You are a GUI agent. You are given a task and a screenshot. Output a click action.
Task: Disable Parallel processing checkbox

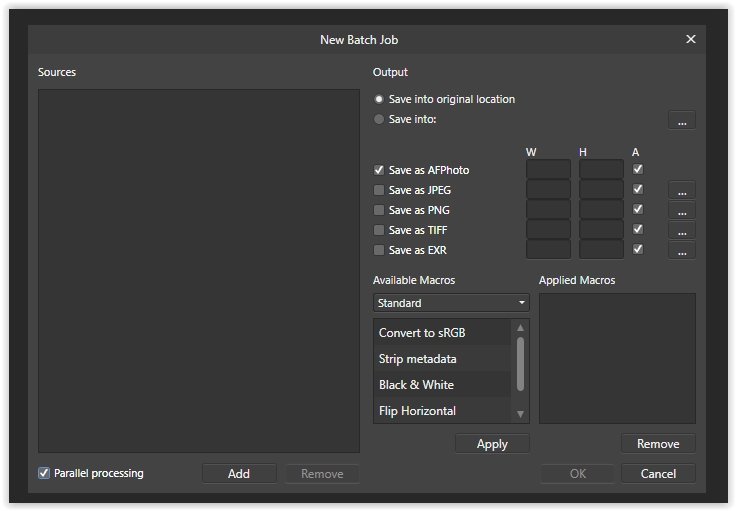point(44,473)
